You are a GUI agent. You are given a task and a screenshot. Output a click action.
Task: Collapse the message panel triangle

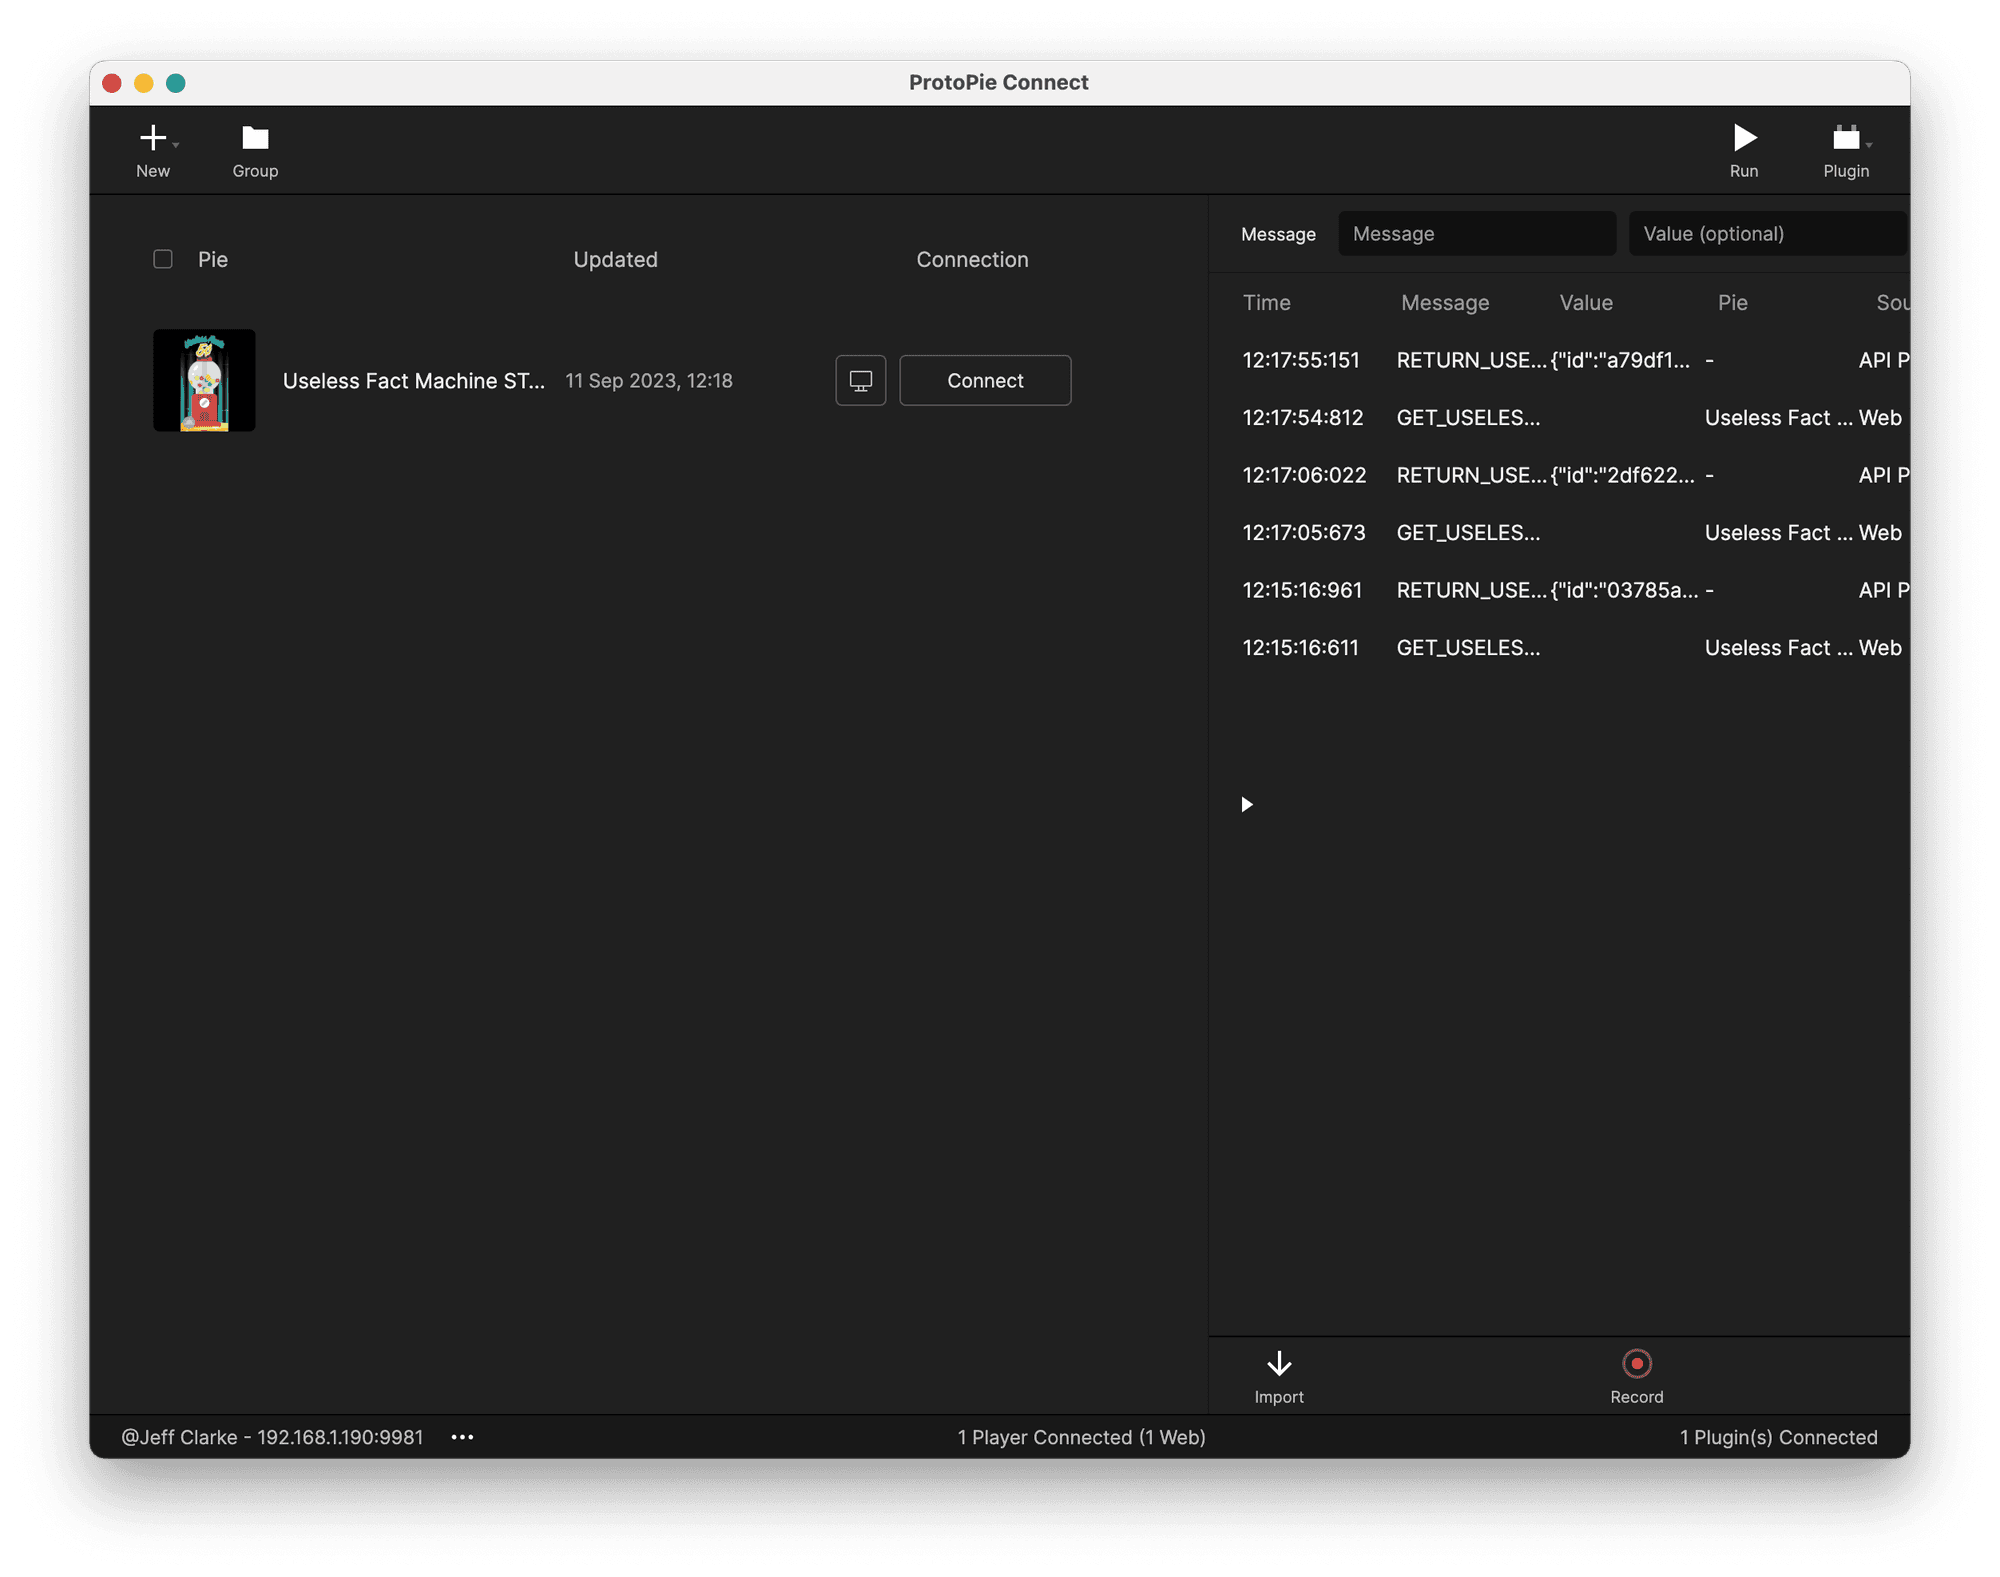pos(1247,804)
